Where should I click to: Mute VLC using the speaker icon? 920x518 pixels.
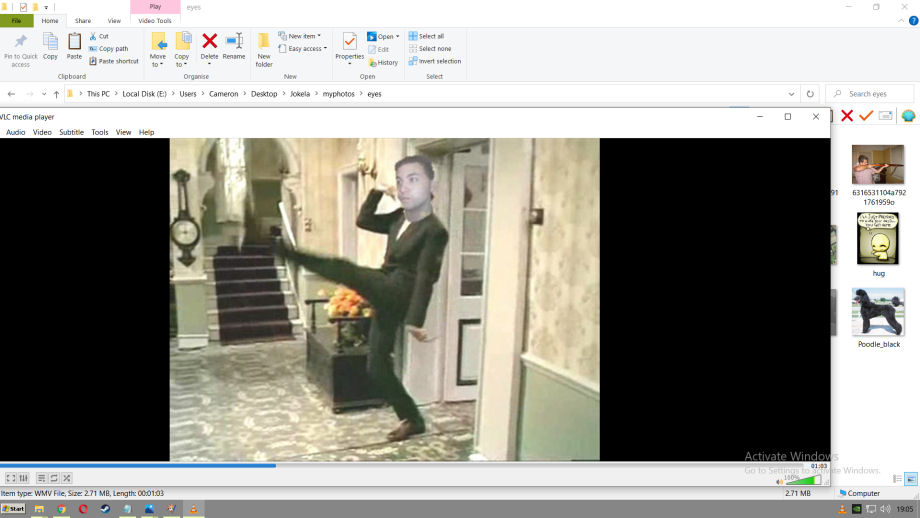779,482
